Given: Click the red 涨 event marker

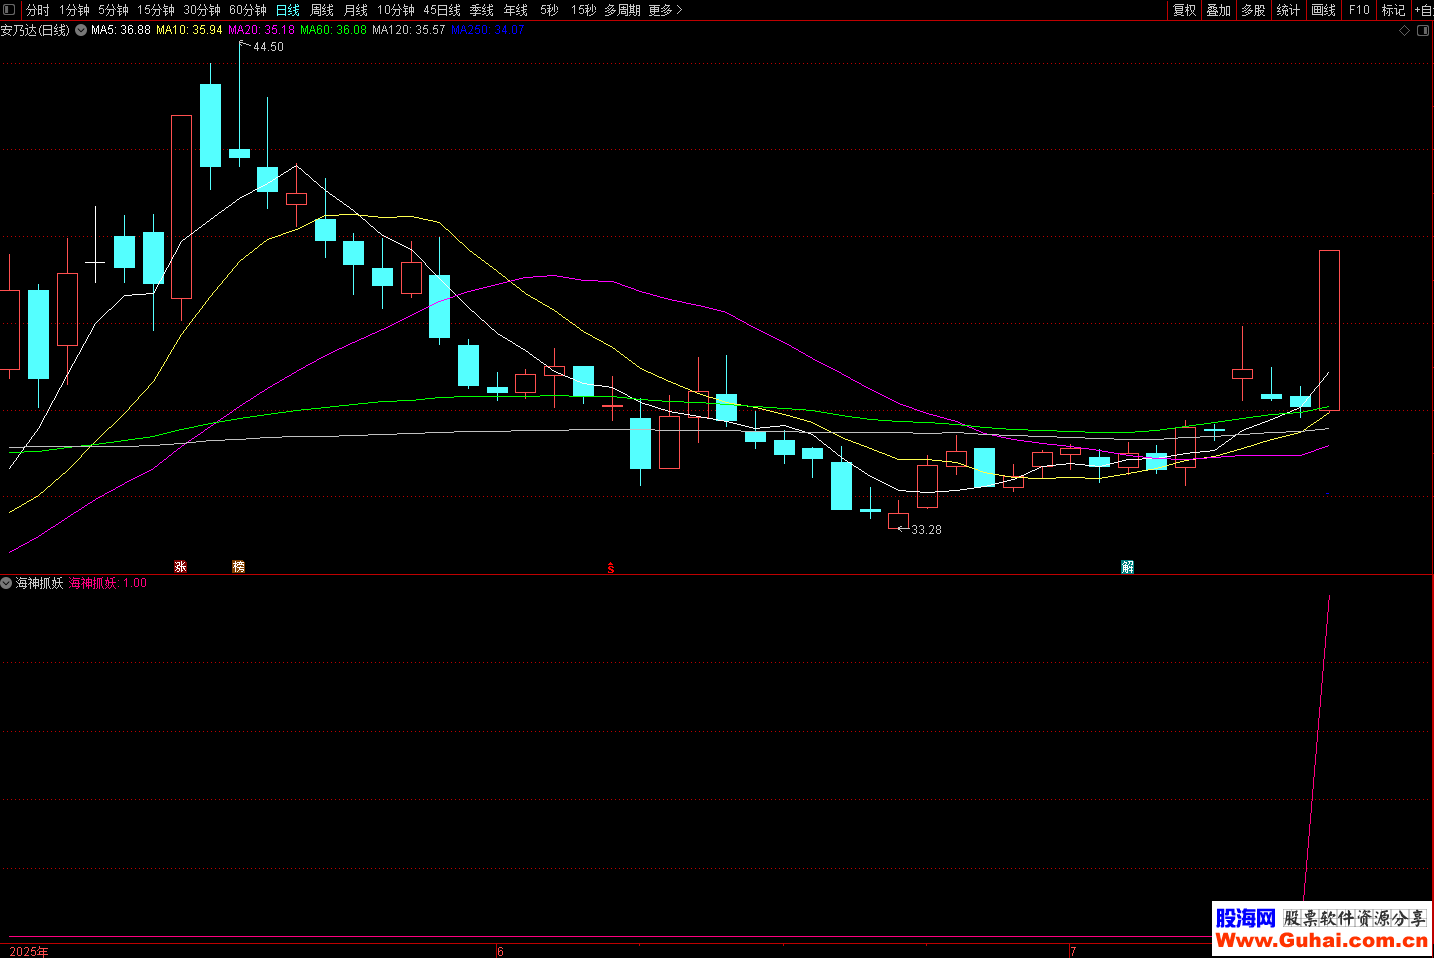Looking at the screenshot, I should 181,566.
